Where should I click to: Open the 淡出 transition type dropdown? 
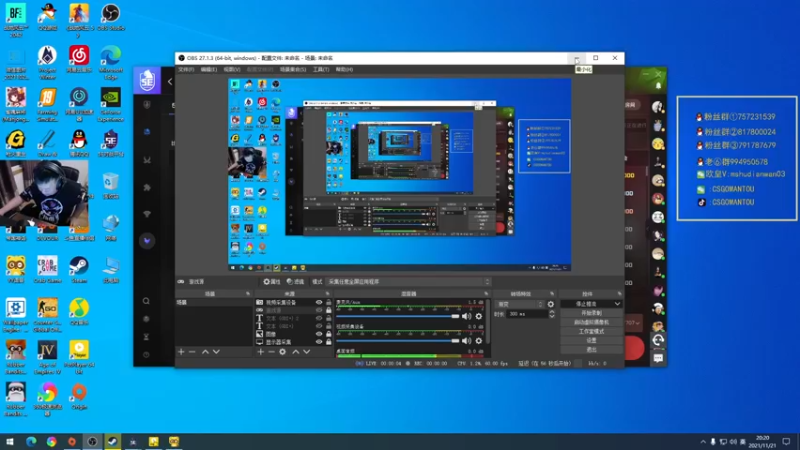click(x=519, y=304)
